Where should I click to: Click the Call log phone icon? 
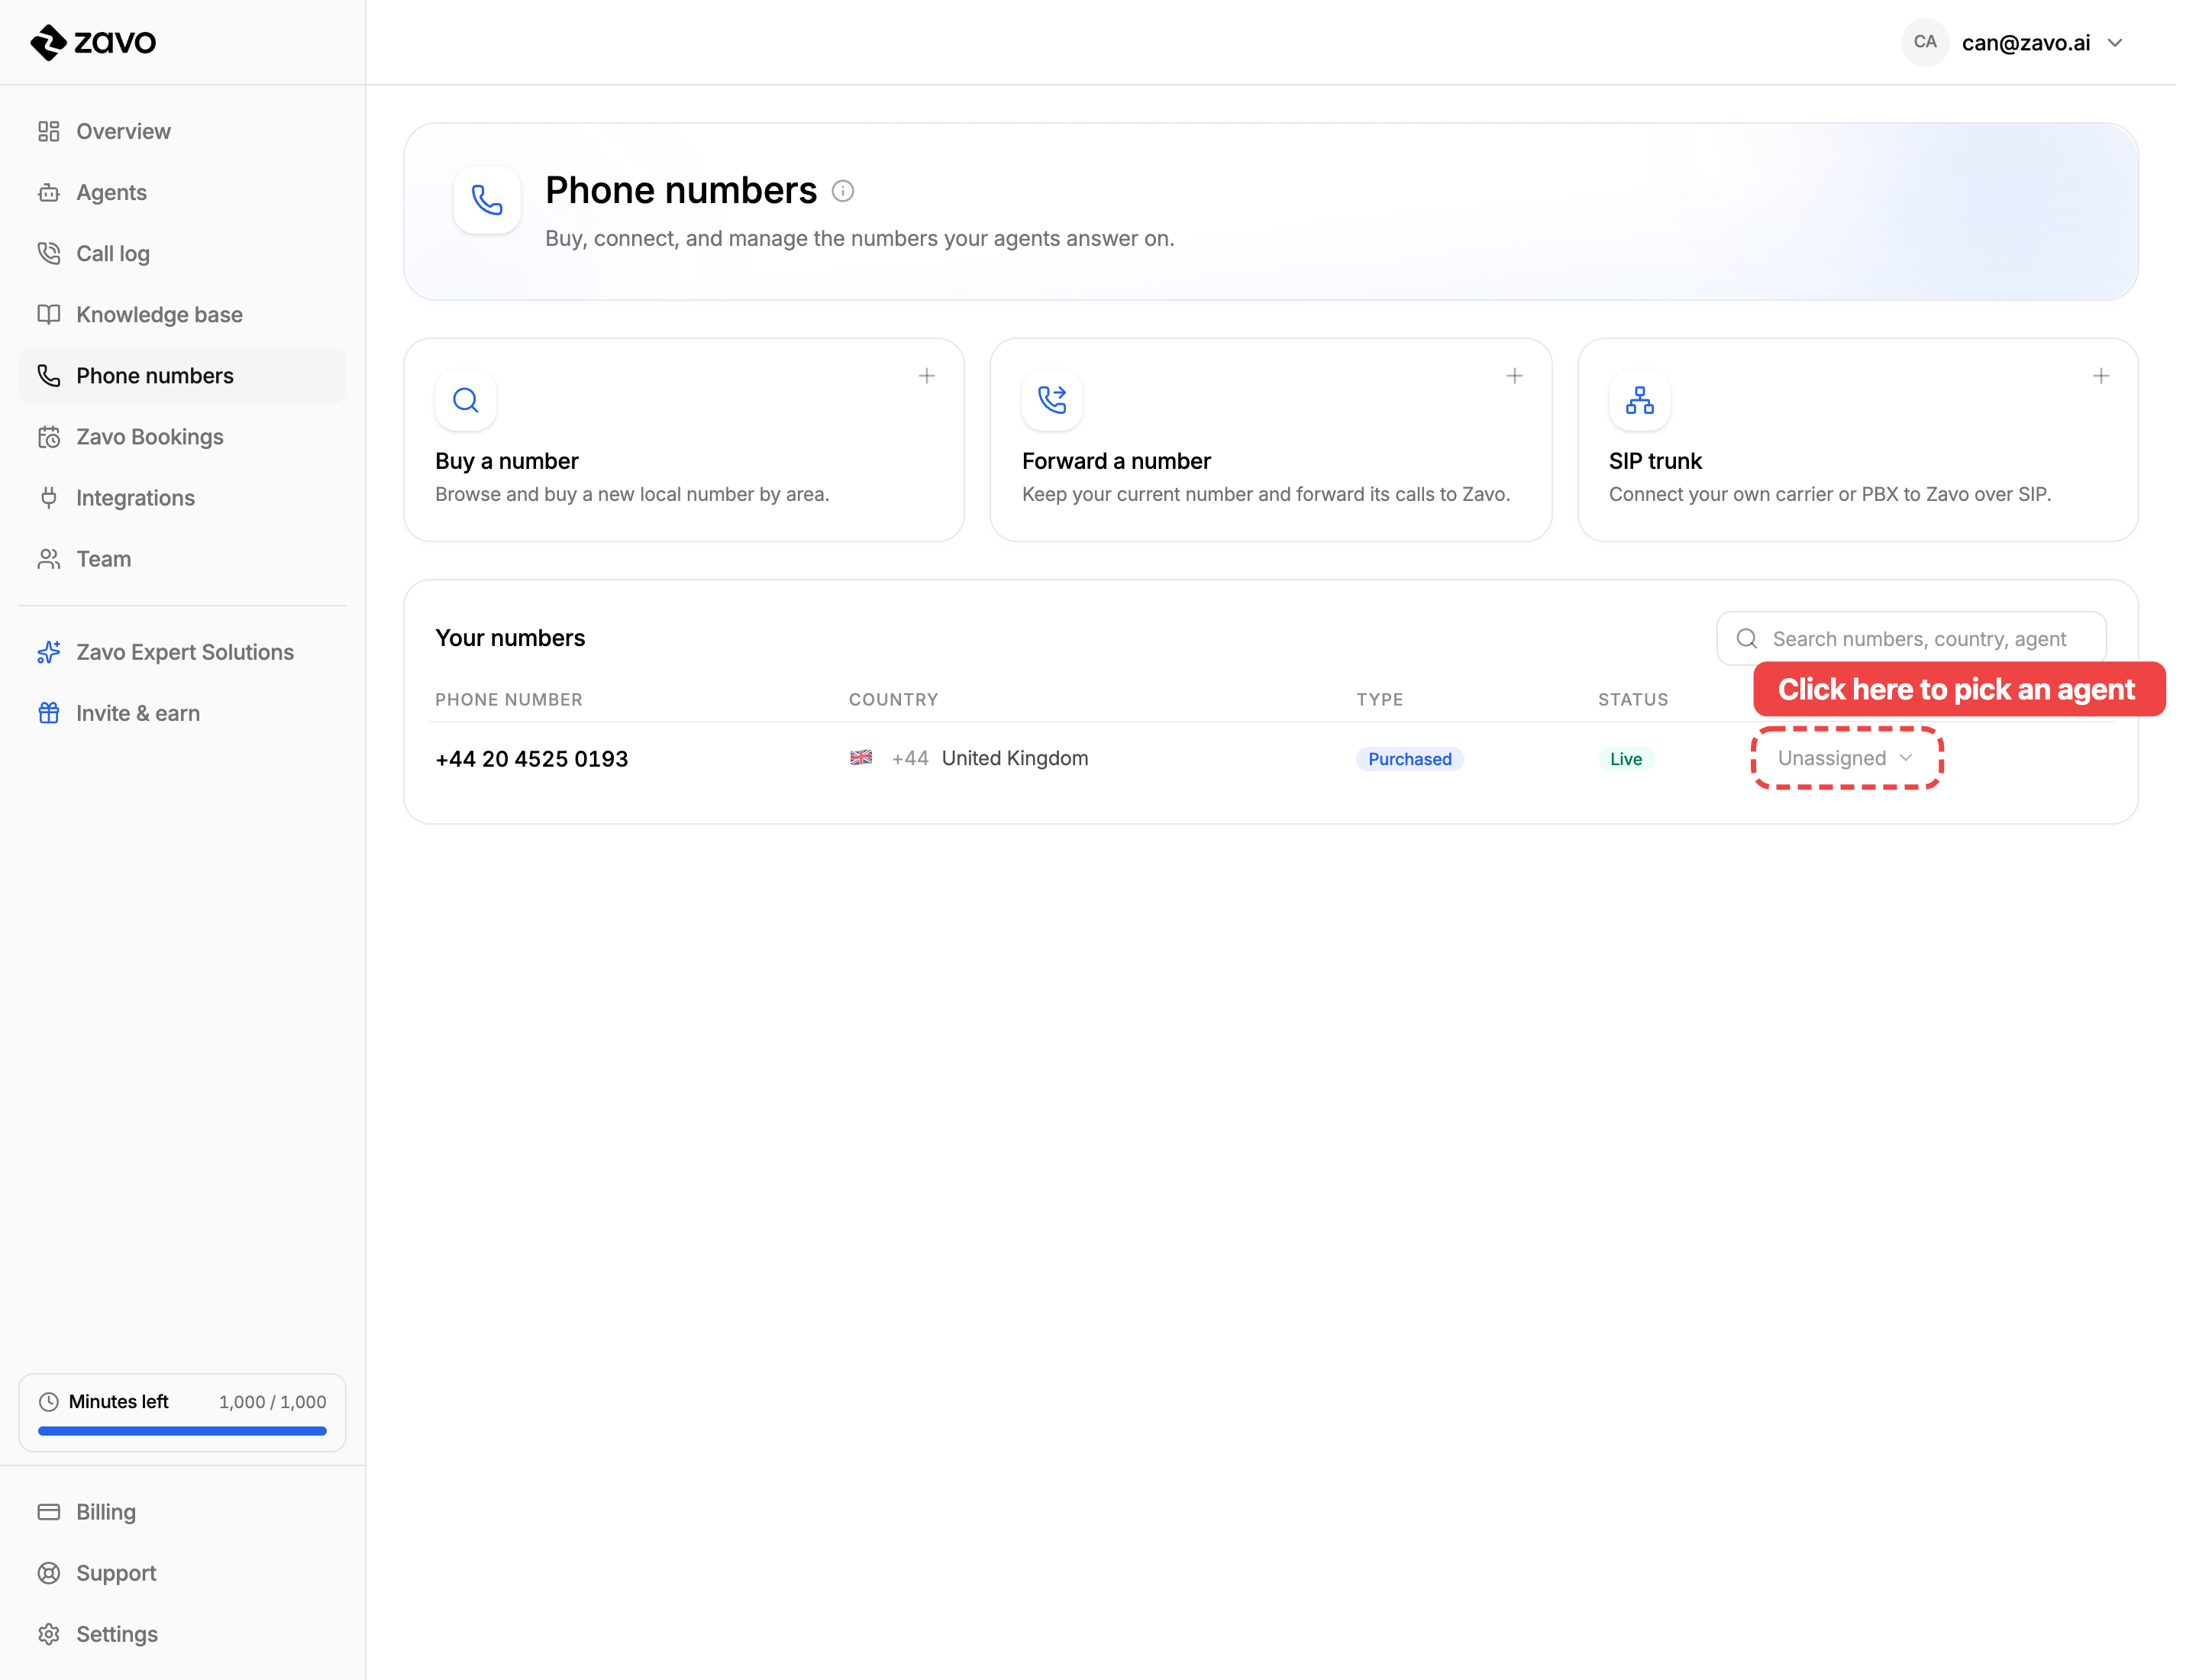coord(49,254)
